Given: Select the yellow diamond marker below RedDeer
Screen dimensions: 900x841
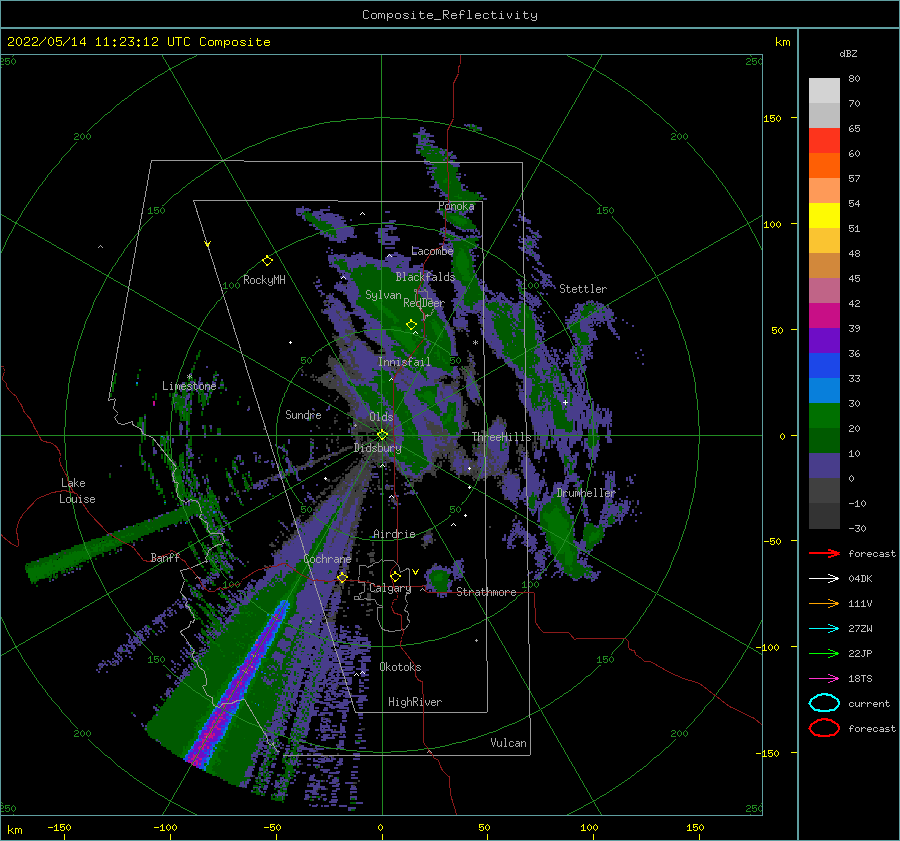Looking at the screenshot, I should pos(411,325).
